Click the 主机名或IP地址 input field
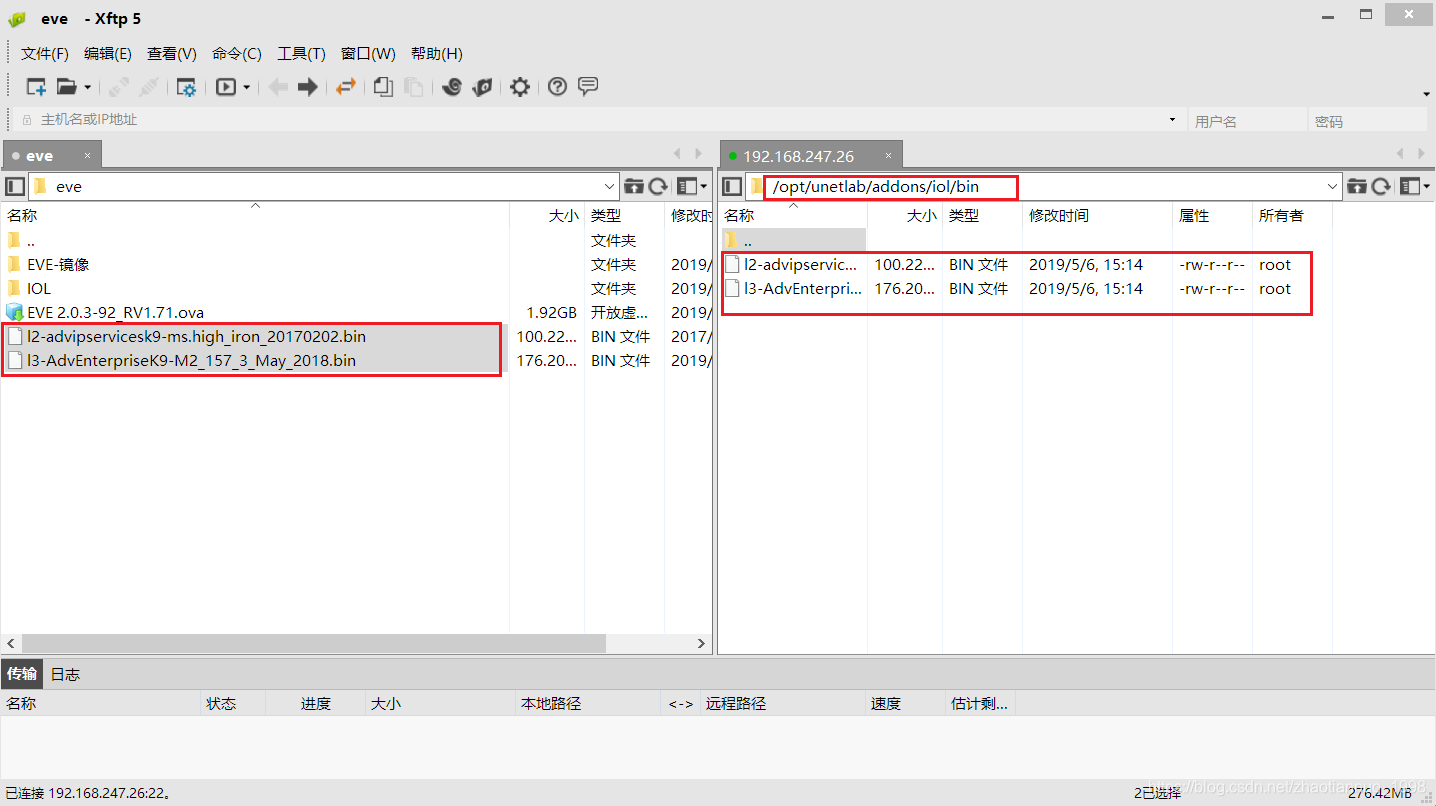This screenshot has width=1436, height=806. coord(600,120)
